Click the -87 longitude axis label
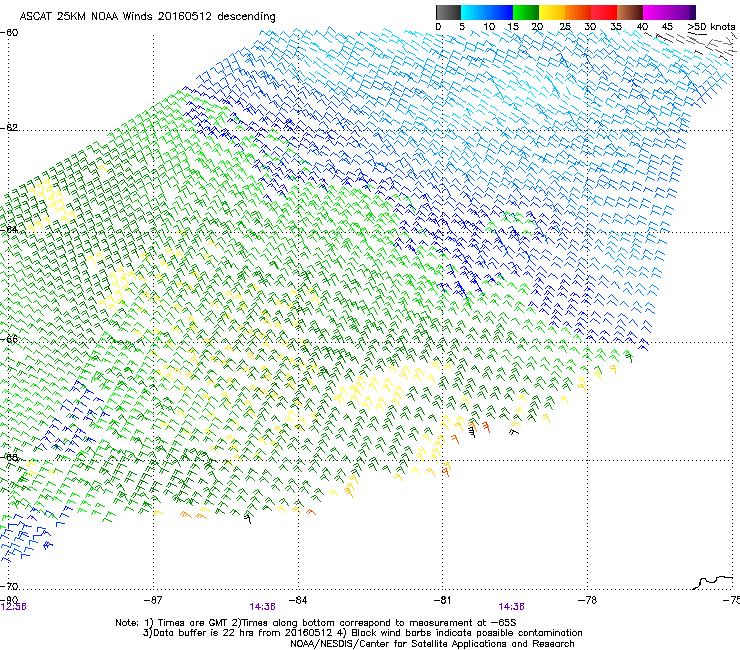Image resolution: width=740 pixels, height=650 pixels. 153,600
